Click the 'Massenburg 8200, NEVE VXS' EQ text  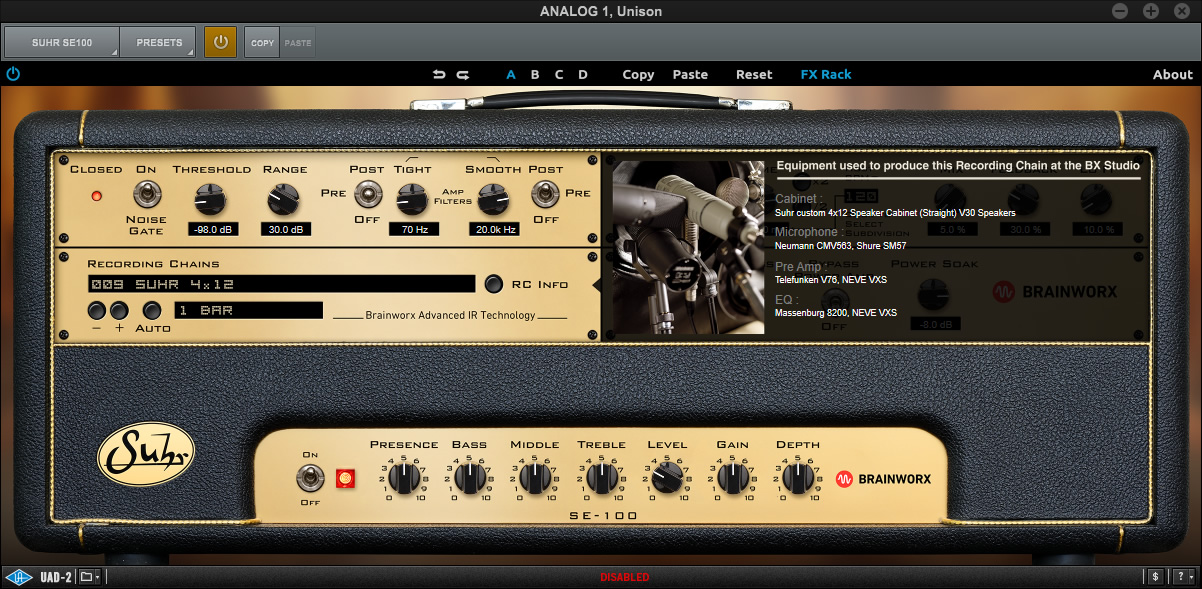pyautogui.click(x=836, y=313)
